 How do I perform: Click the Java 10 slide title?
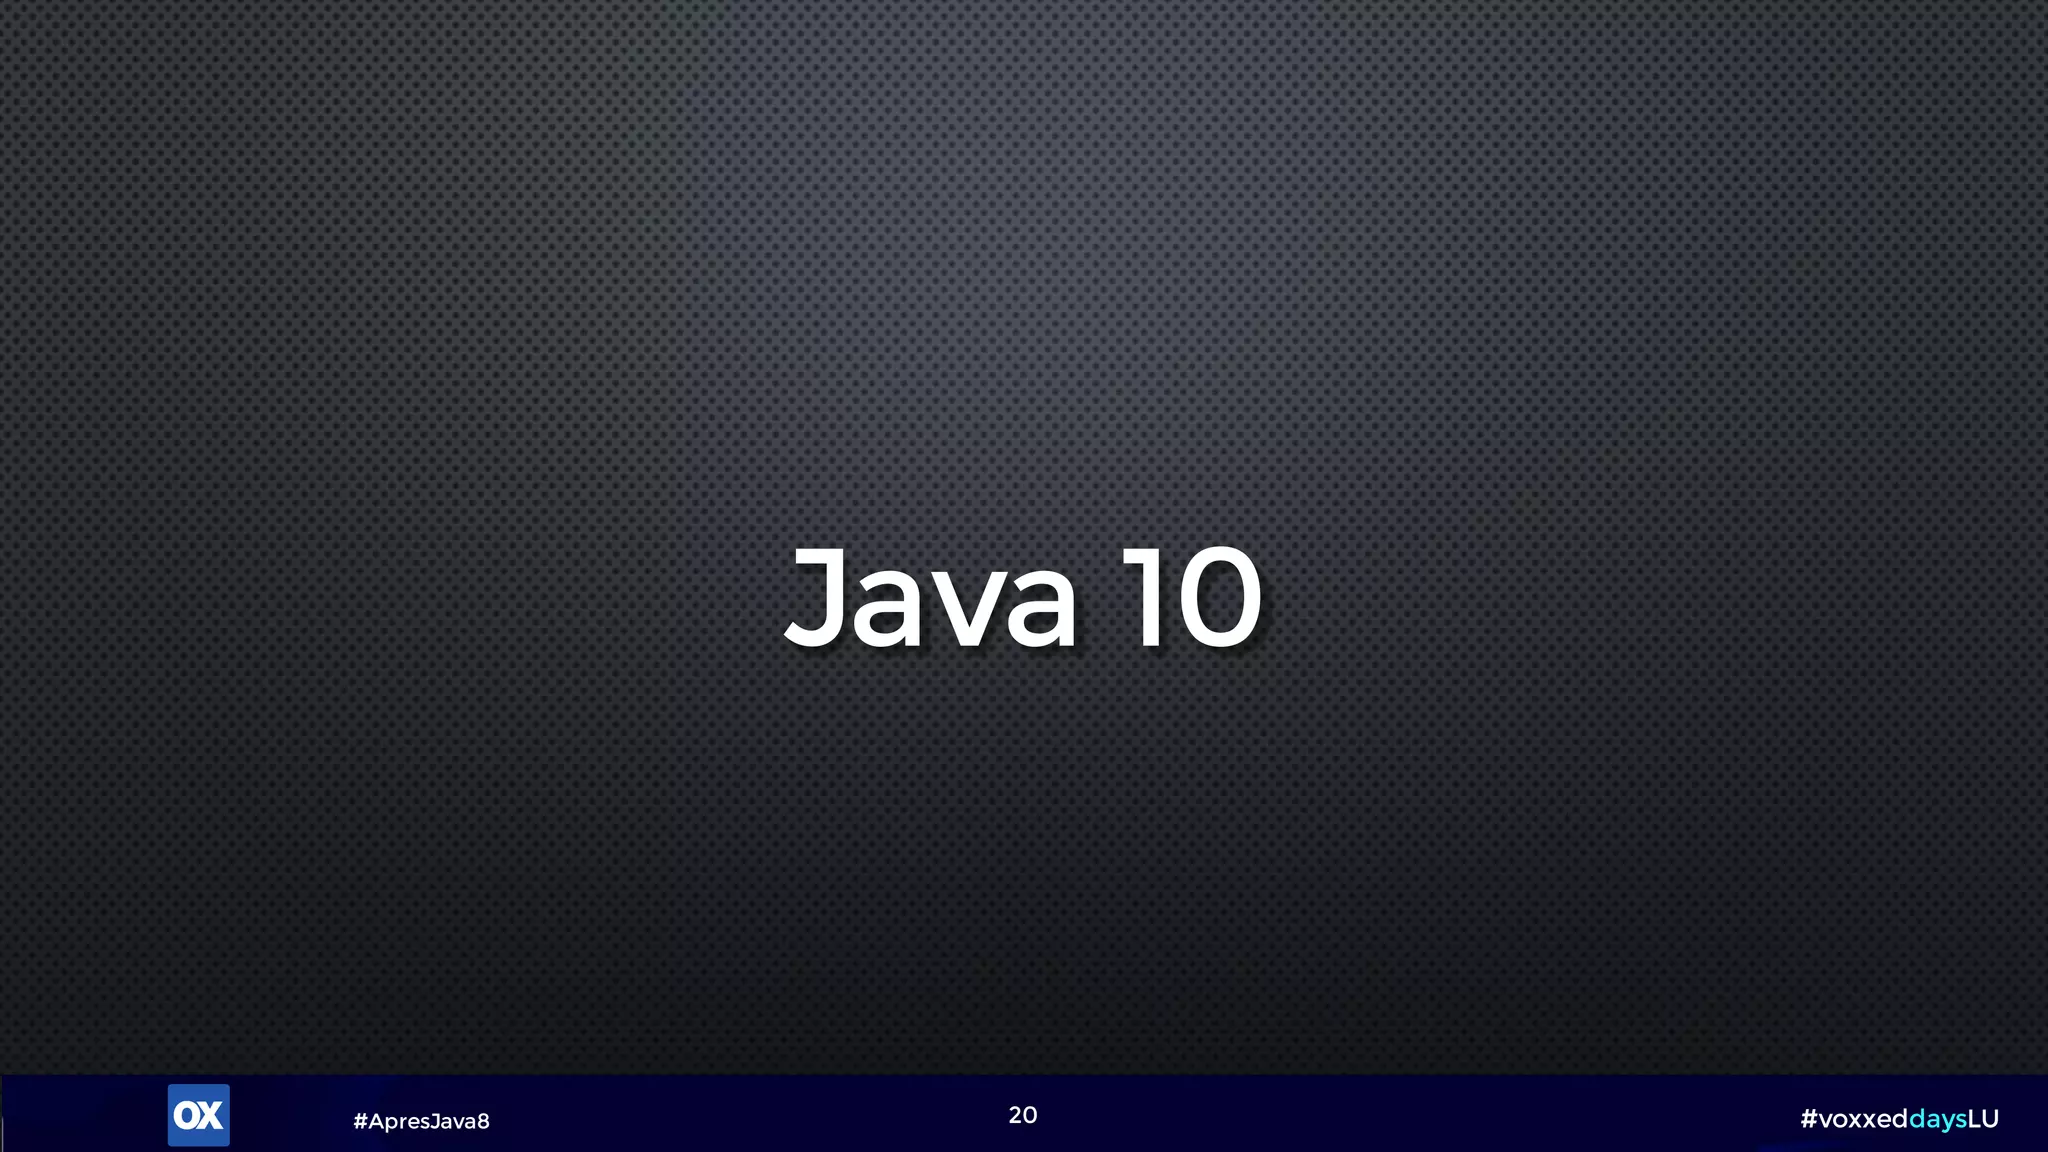1023,599
